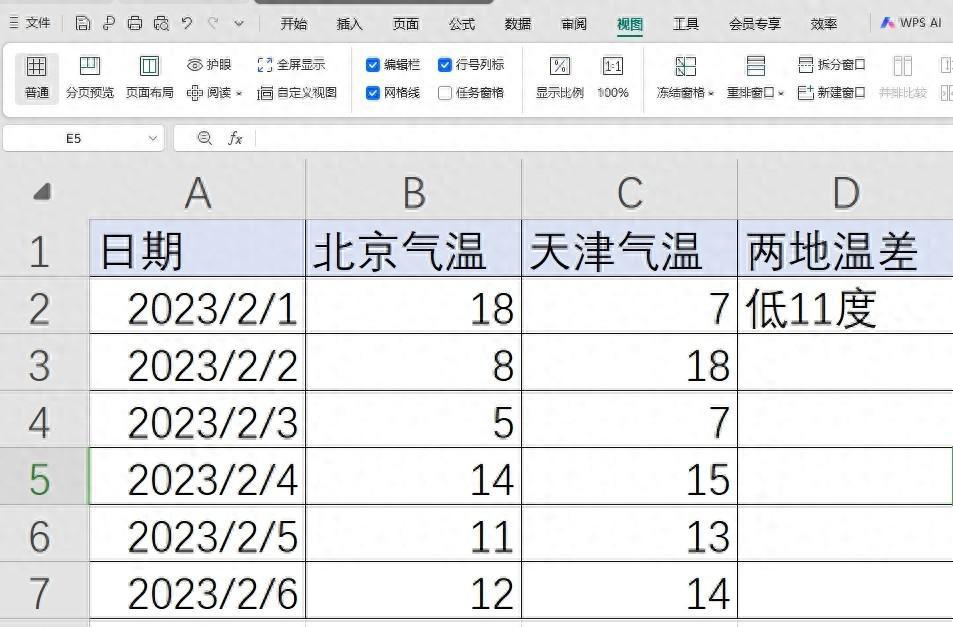Image resolution: width=953 pixels, height=627 pixels.
Task: Expand the quick access toolbar dropdown
Action: point(239,24)
